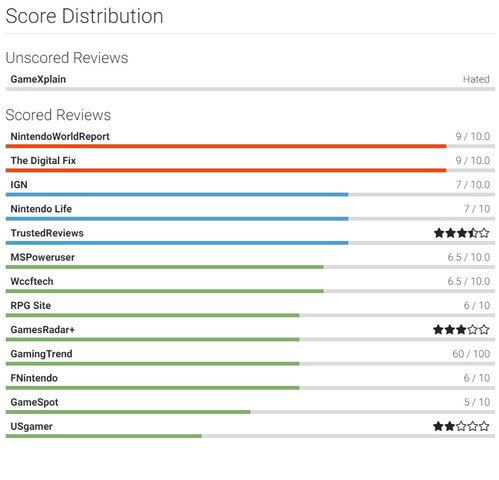Open the IGN review link
Screen dimensions: 499x480
(x=19, y=185)
